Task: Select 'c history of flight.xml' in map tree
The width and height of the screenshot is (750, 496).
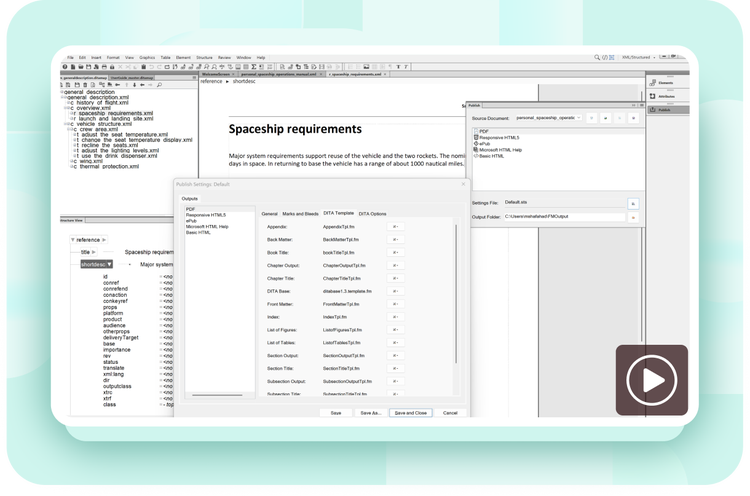Action: click(99, 102)
